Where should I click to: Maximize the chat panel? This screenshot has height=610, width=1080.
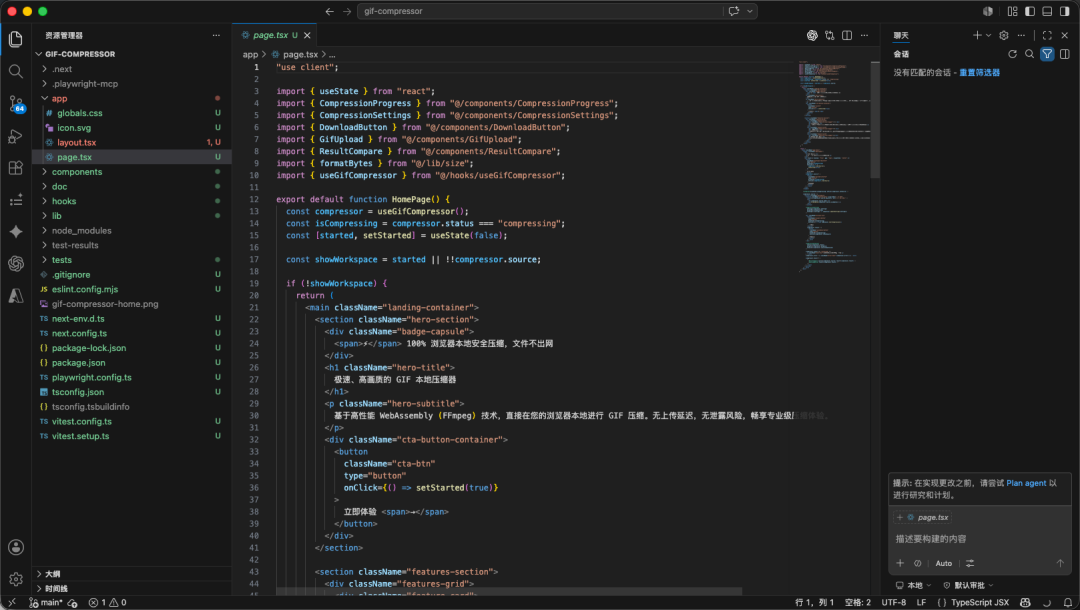point(1047,35)
